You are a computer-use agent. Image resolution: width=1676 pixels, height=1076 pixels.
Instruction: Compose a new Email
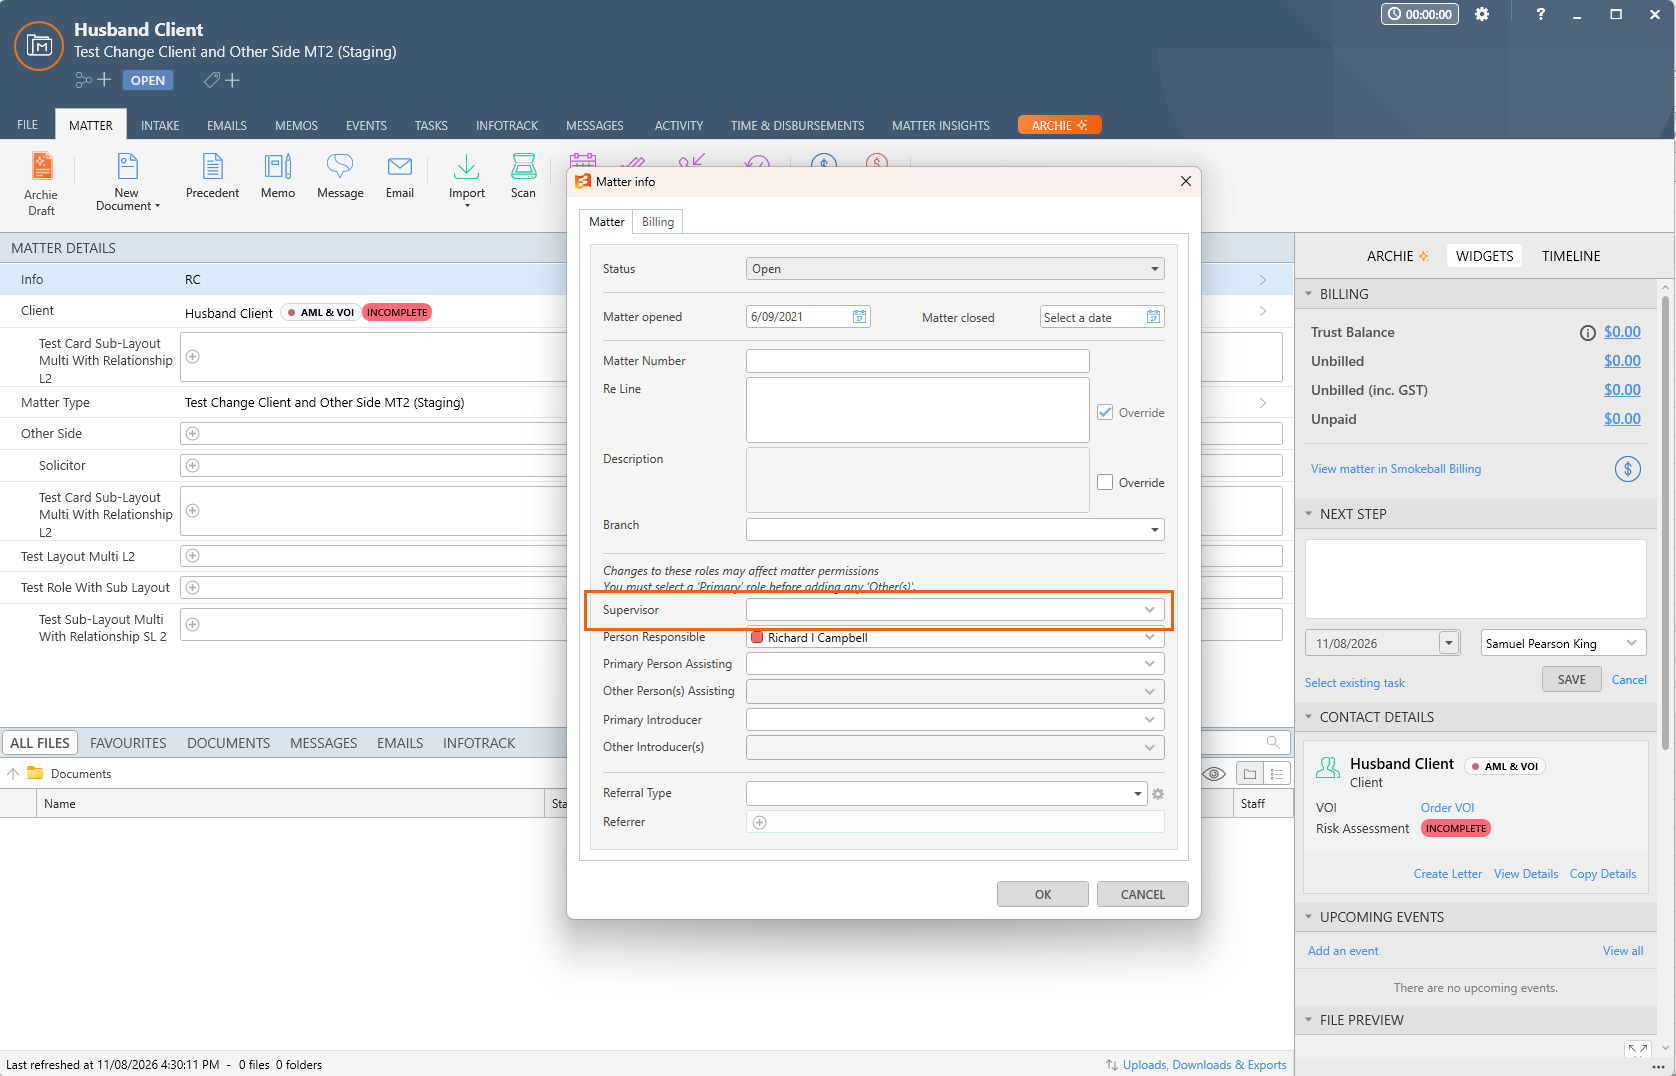click(400, 177)
